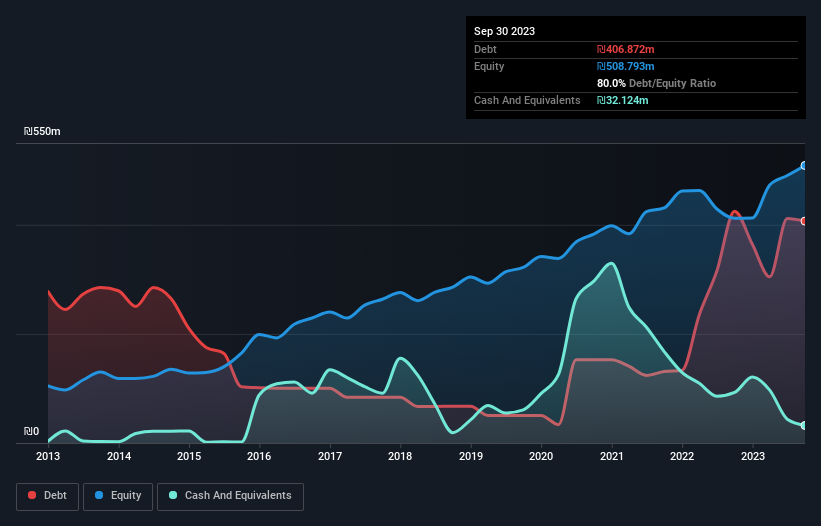
Task: Click the 2023 x-axis label
Action: coord(753,456)
